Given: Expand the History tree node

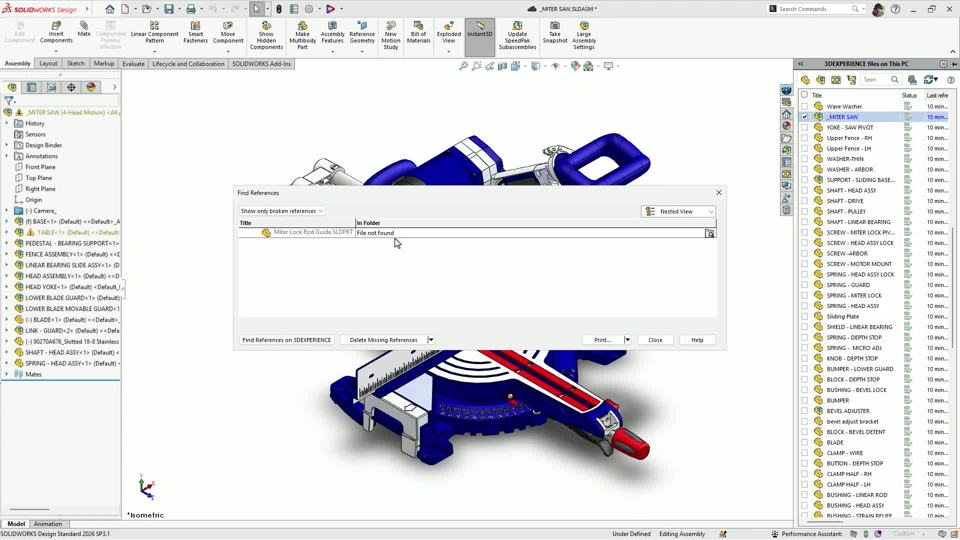Looking at the screenshot, I should (7, 123).
